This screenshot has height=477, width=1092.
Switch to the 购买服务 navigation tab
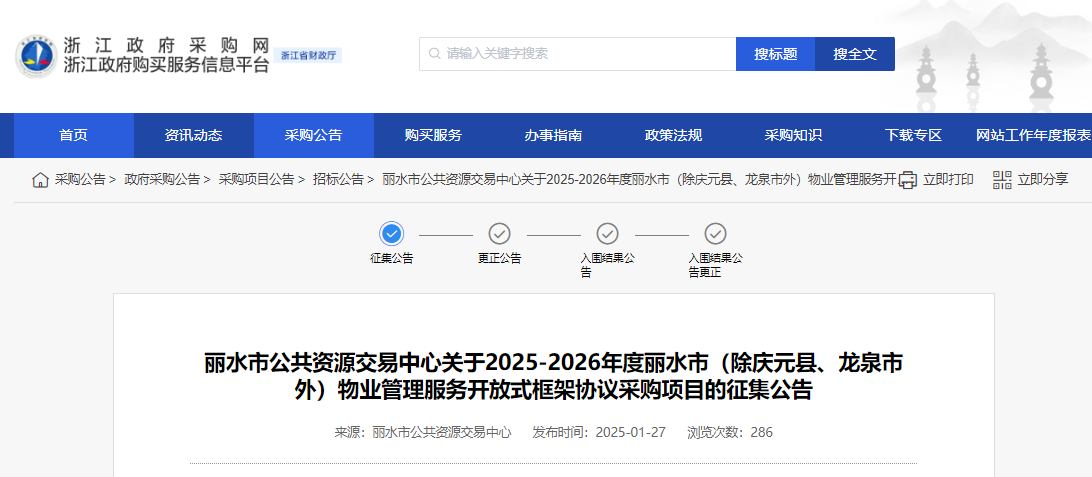[x=433, y=136]
